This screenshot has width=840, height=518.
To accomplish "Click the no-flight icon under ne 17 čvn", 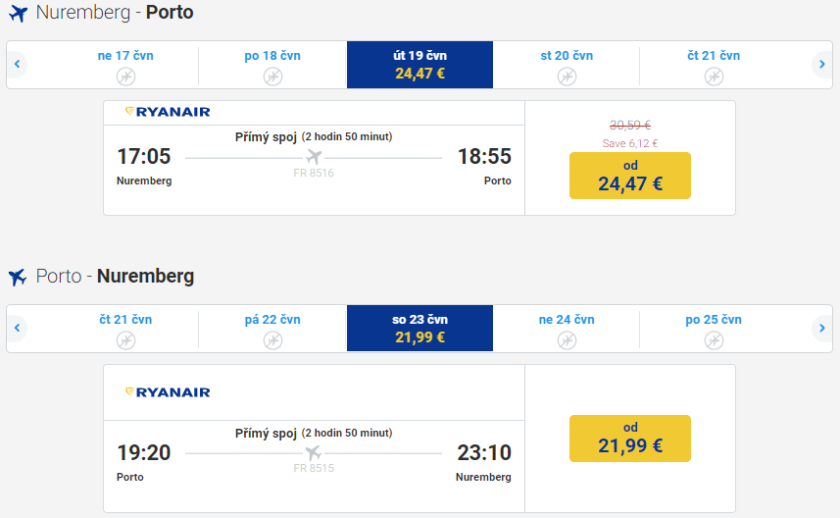I will 125,77.
